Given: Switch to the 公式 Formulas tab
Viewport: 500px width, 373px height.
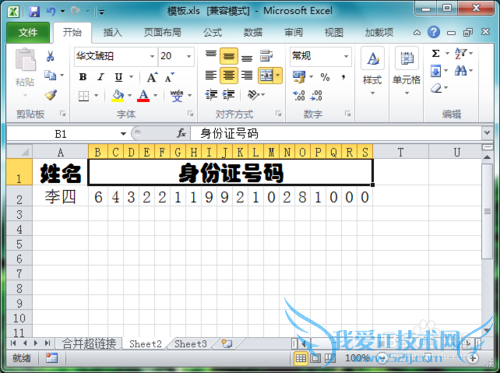Looking at the screenshot, I should (212, 33).
